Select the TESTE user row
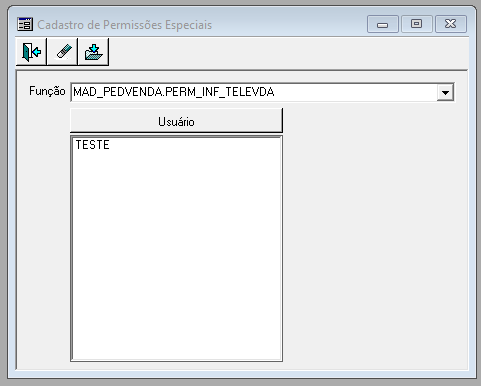The width and height of the screenshot is (481, 386). click(176, 145)
